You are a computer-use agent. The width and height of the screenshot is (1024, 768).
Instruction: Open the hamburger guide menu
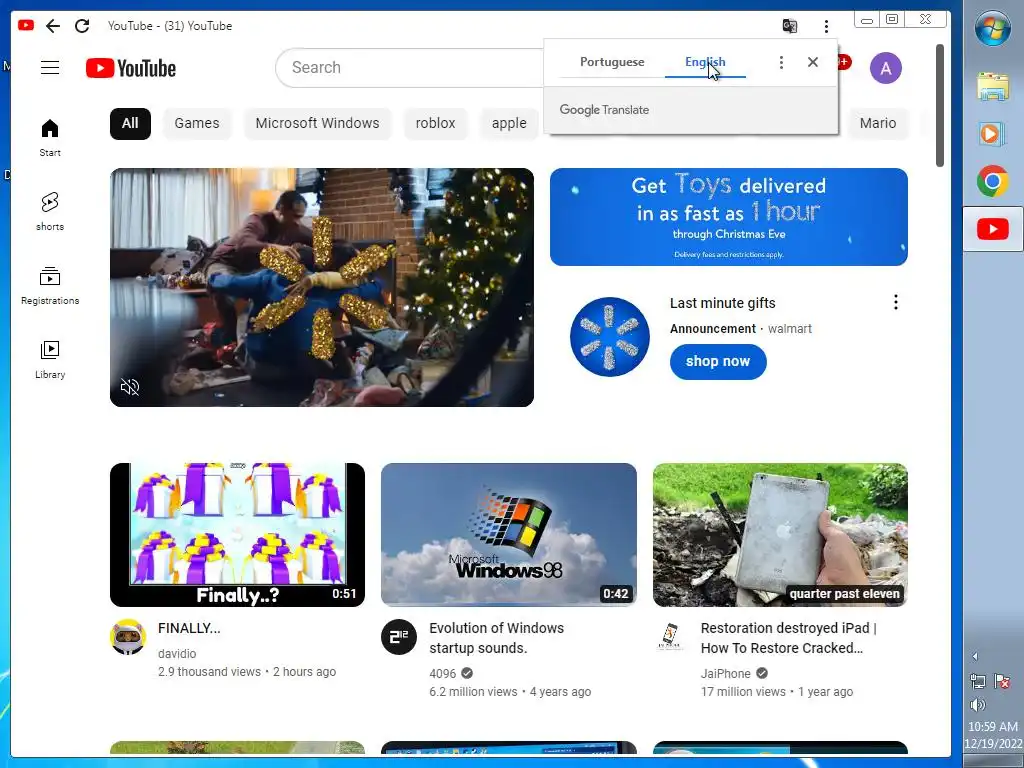50,67
